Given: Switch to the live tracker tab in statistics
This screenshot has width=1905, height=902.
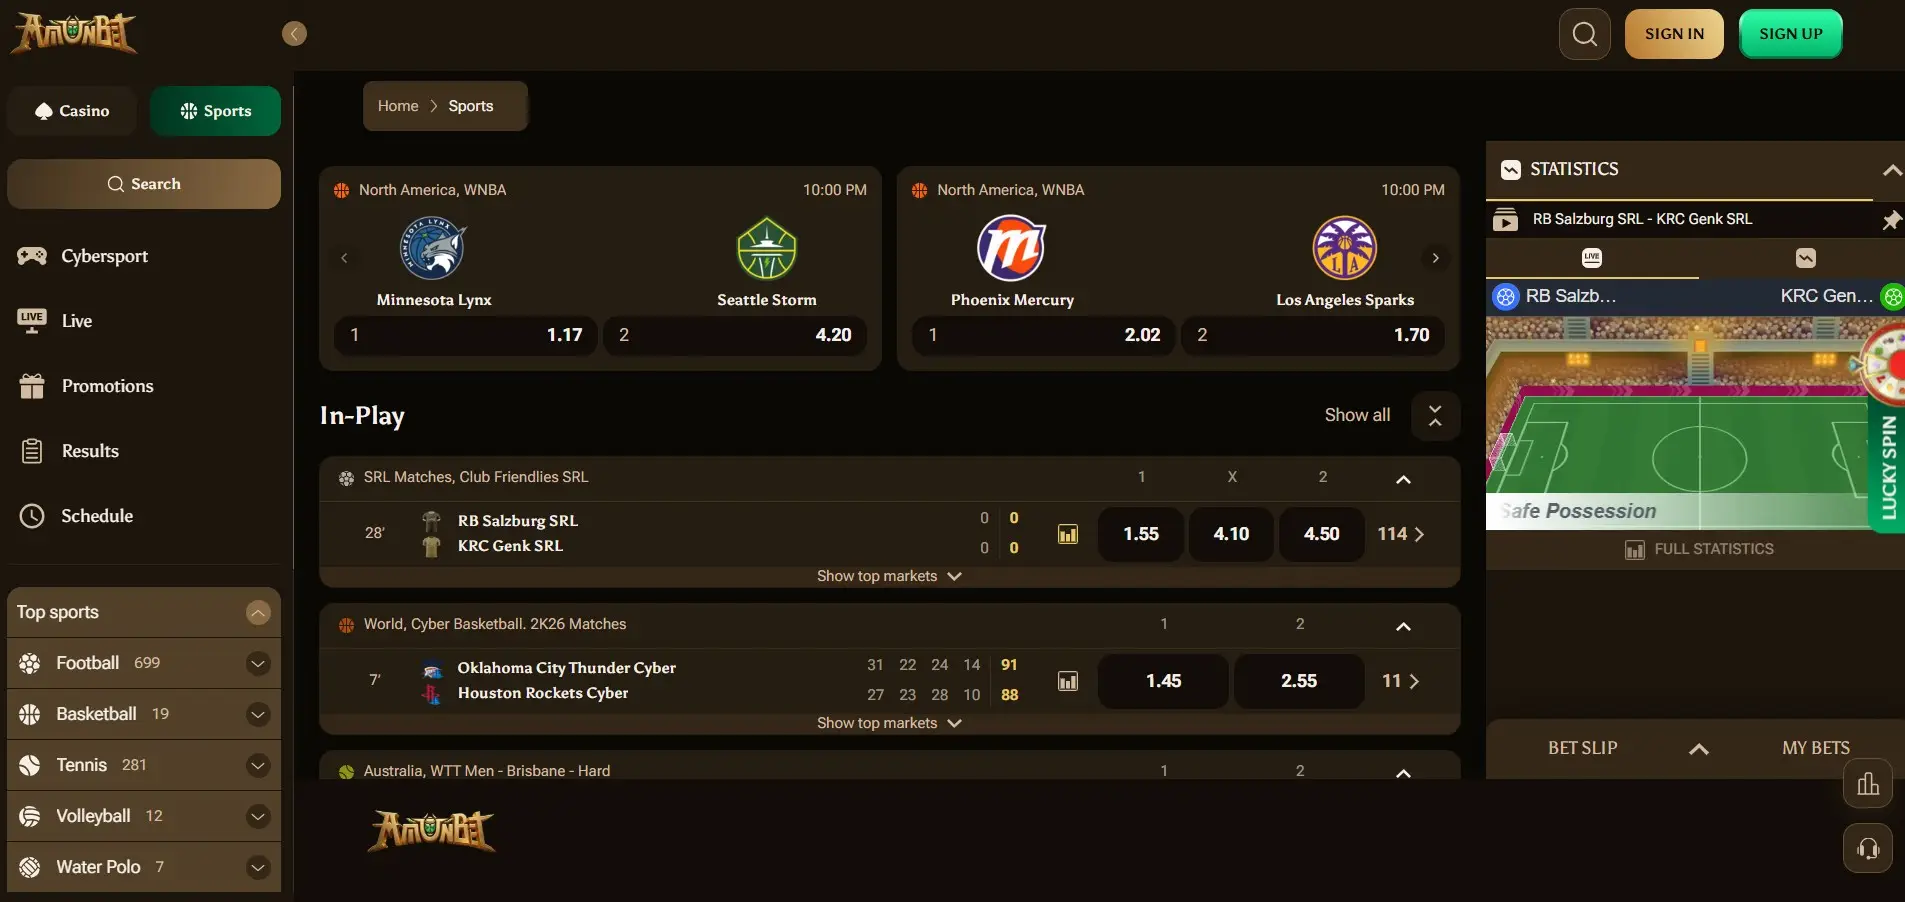Looking at the screenshot, I should (x=1592, y=258).
